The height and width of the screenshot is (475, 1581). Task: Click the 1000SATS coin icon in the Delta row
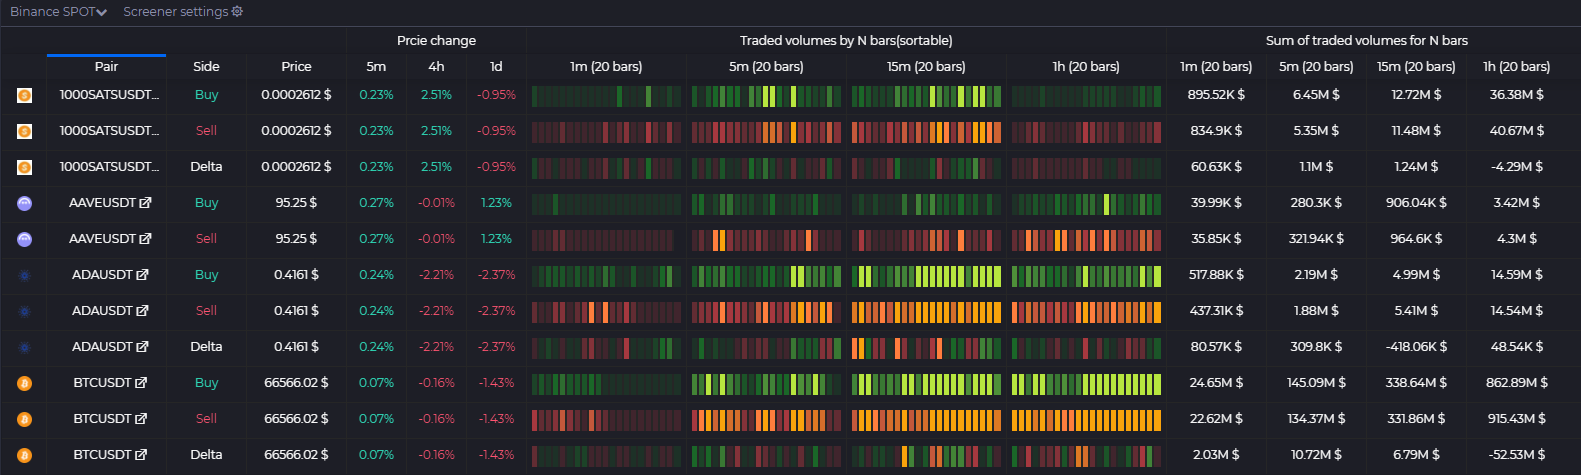[x=25, y=167]
